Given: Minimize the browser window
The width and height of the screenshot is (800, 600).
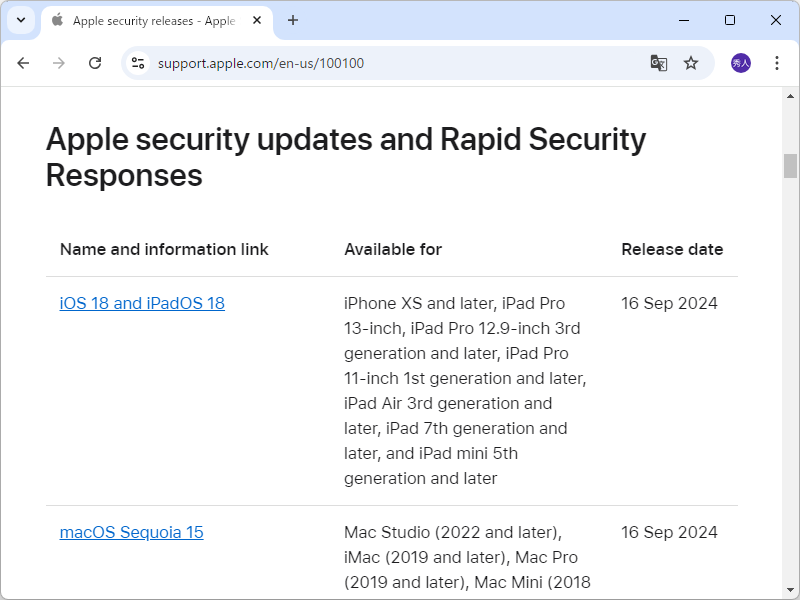Looking at the screenshot, I should point(684,20).
